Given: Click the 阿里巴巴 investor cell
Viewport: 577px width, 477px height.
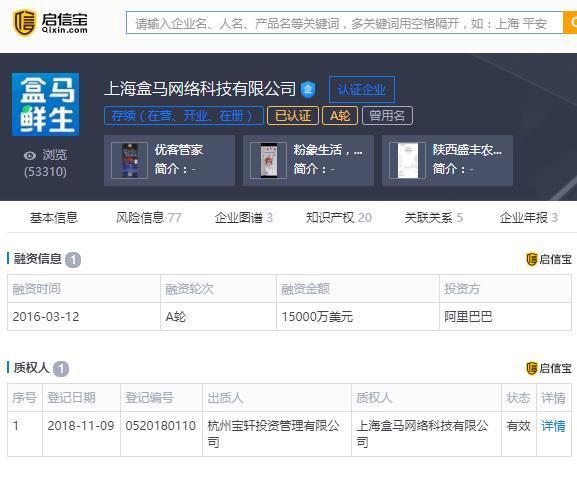Looking at the screenshot, I should (x=505, y=317).
